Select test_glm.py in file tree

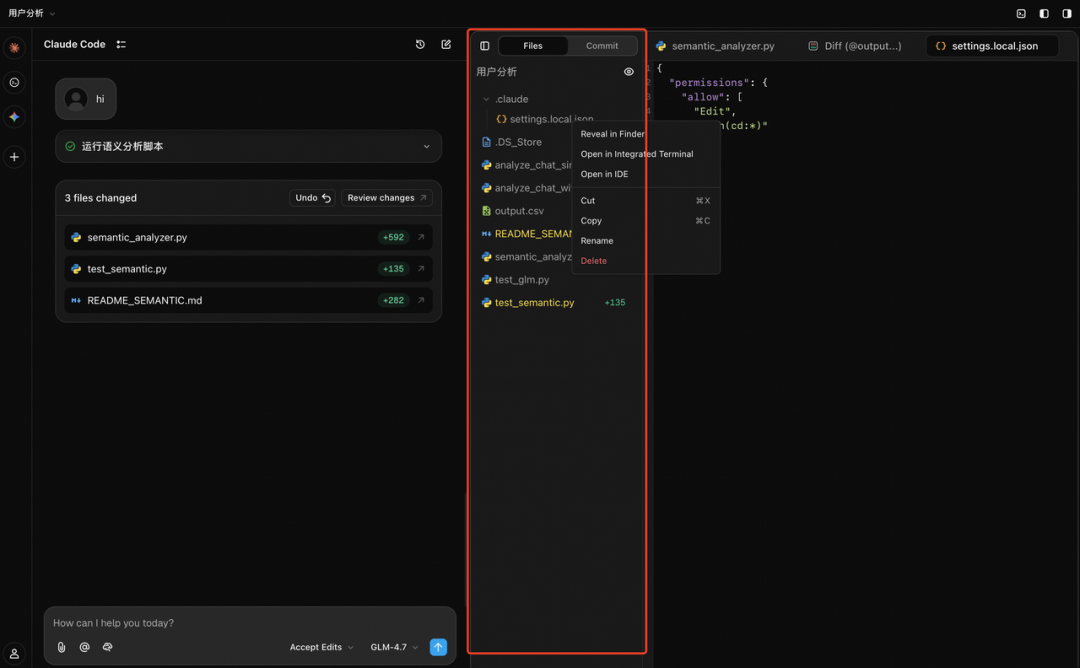tap(515, 280)
